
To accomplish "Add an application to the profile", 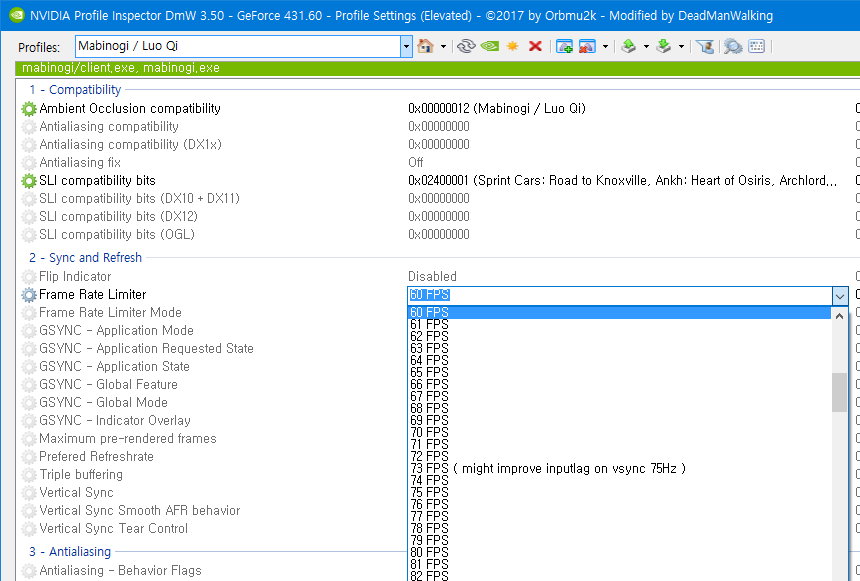I will point(564,46).
